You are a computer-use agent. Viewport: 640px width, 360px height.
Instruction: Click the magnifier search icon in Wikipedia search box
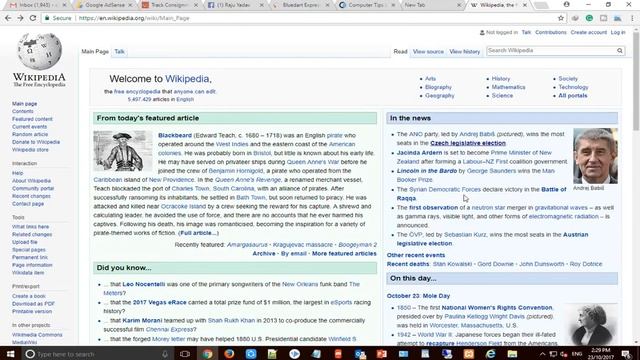620,51
